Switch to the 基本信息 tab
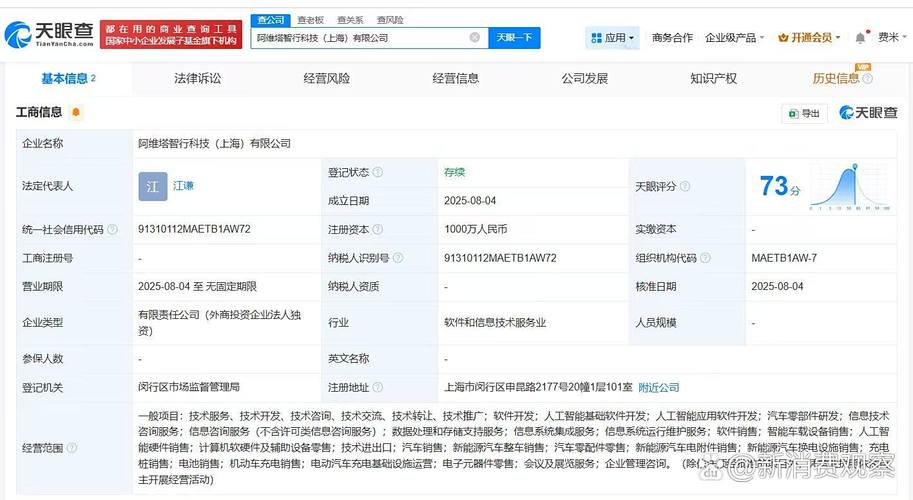This screenshot has height=500, width=913. click(68, 79)
